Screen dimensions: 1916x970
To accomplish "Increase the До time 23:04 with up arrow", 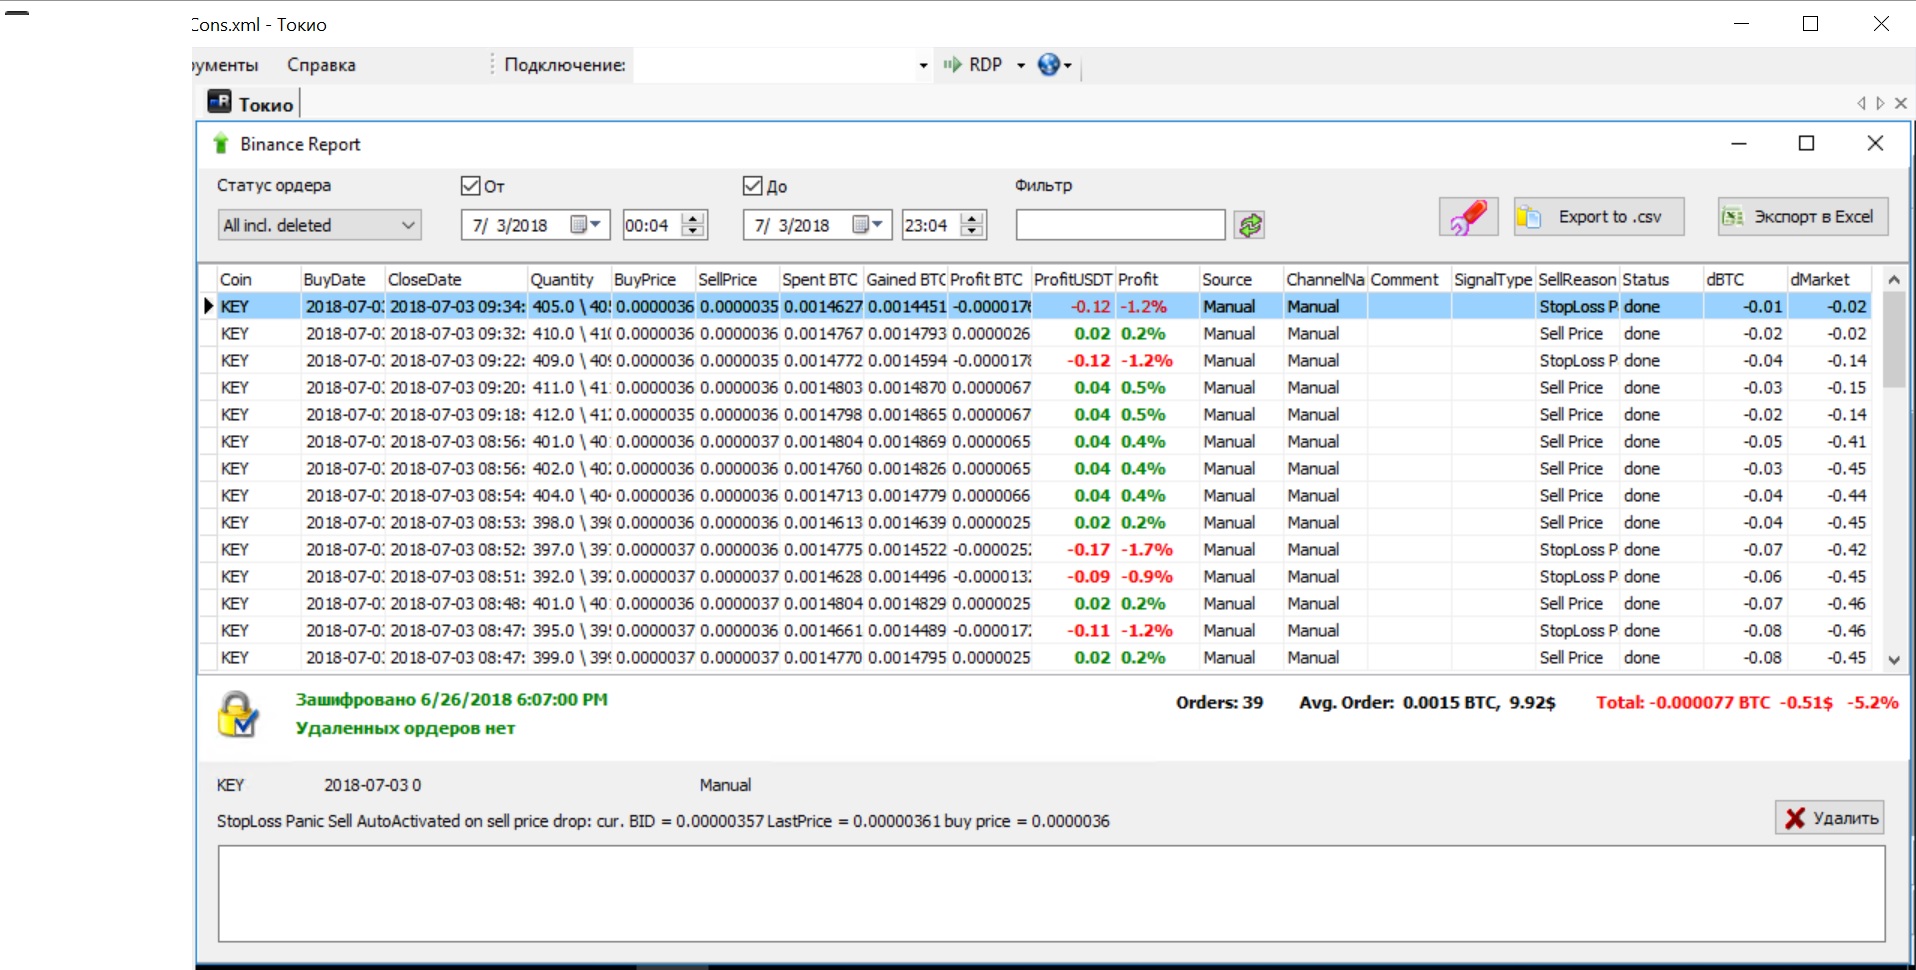I will pos(972,218).
